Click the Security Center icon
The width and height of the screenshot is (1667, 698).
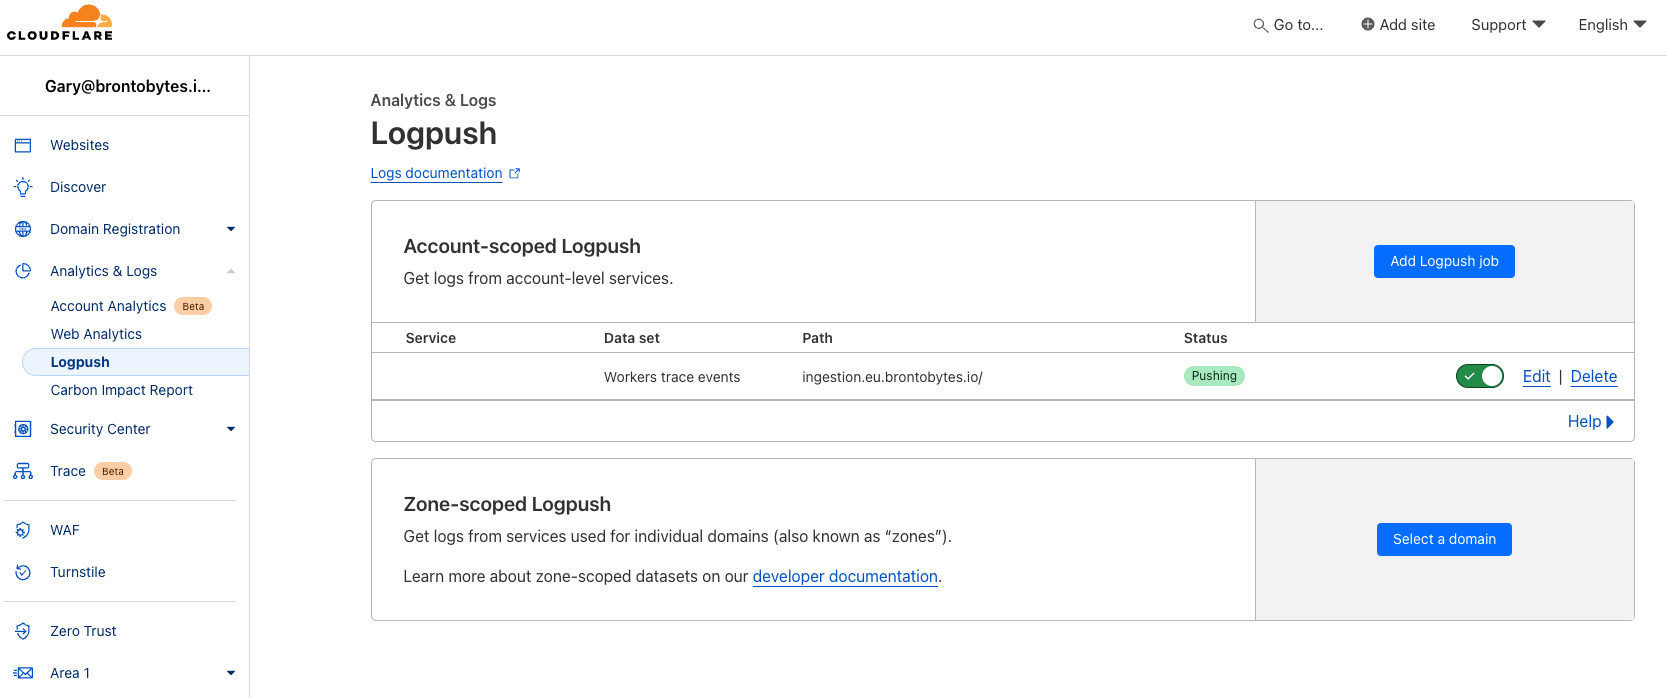(23, 429)
